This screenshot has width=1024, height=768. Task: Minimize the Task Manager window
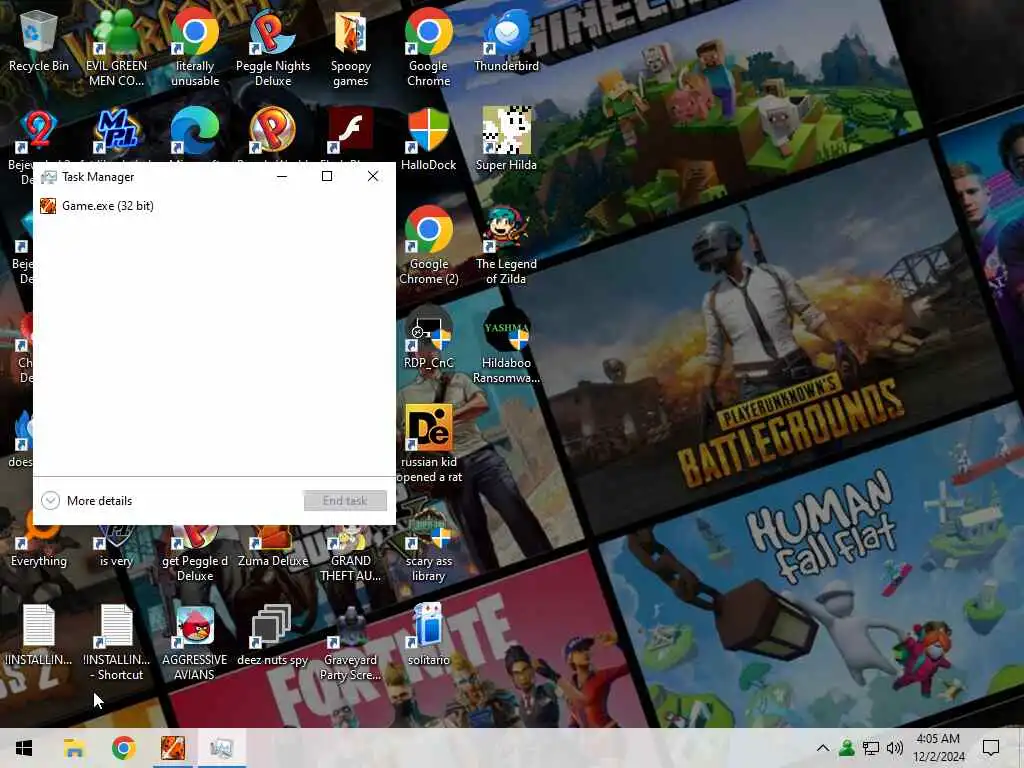tap(281, 176)
